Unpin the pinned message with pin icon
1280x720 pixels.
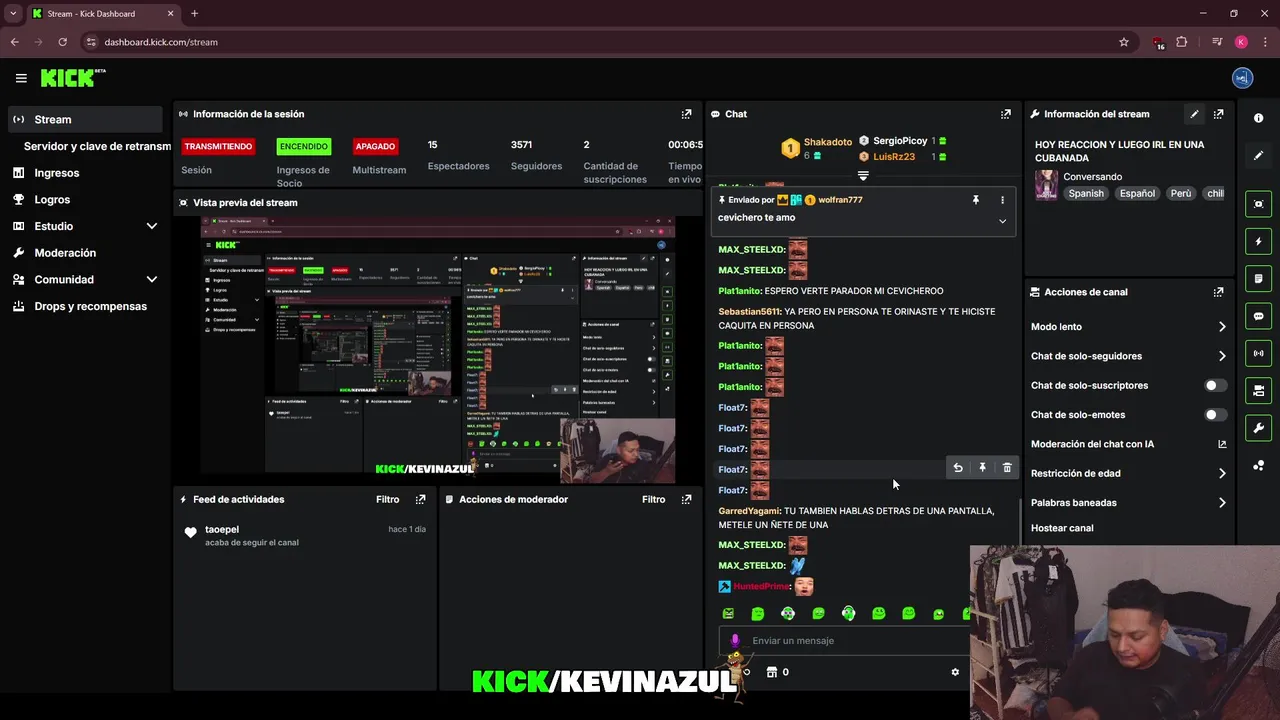point(976,200)
